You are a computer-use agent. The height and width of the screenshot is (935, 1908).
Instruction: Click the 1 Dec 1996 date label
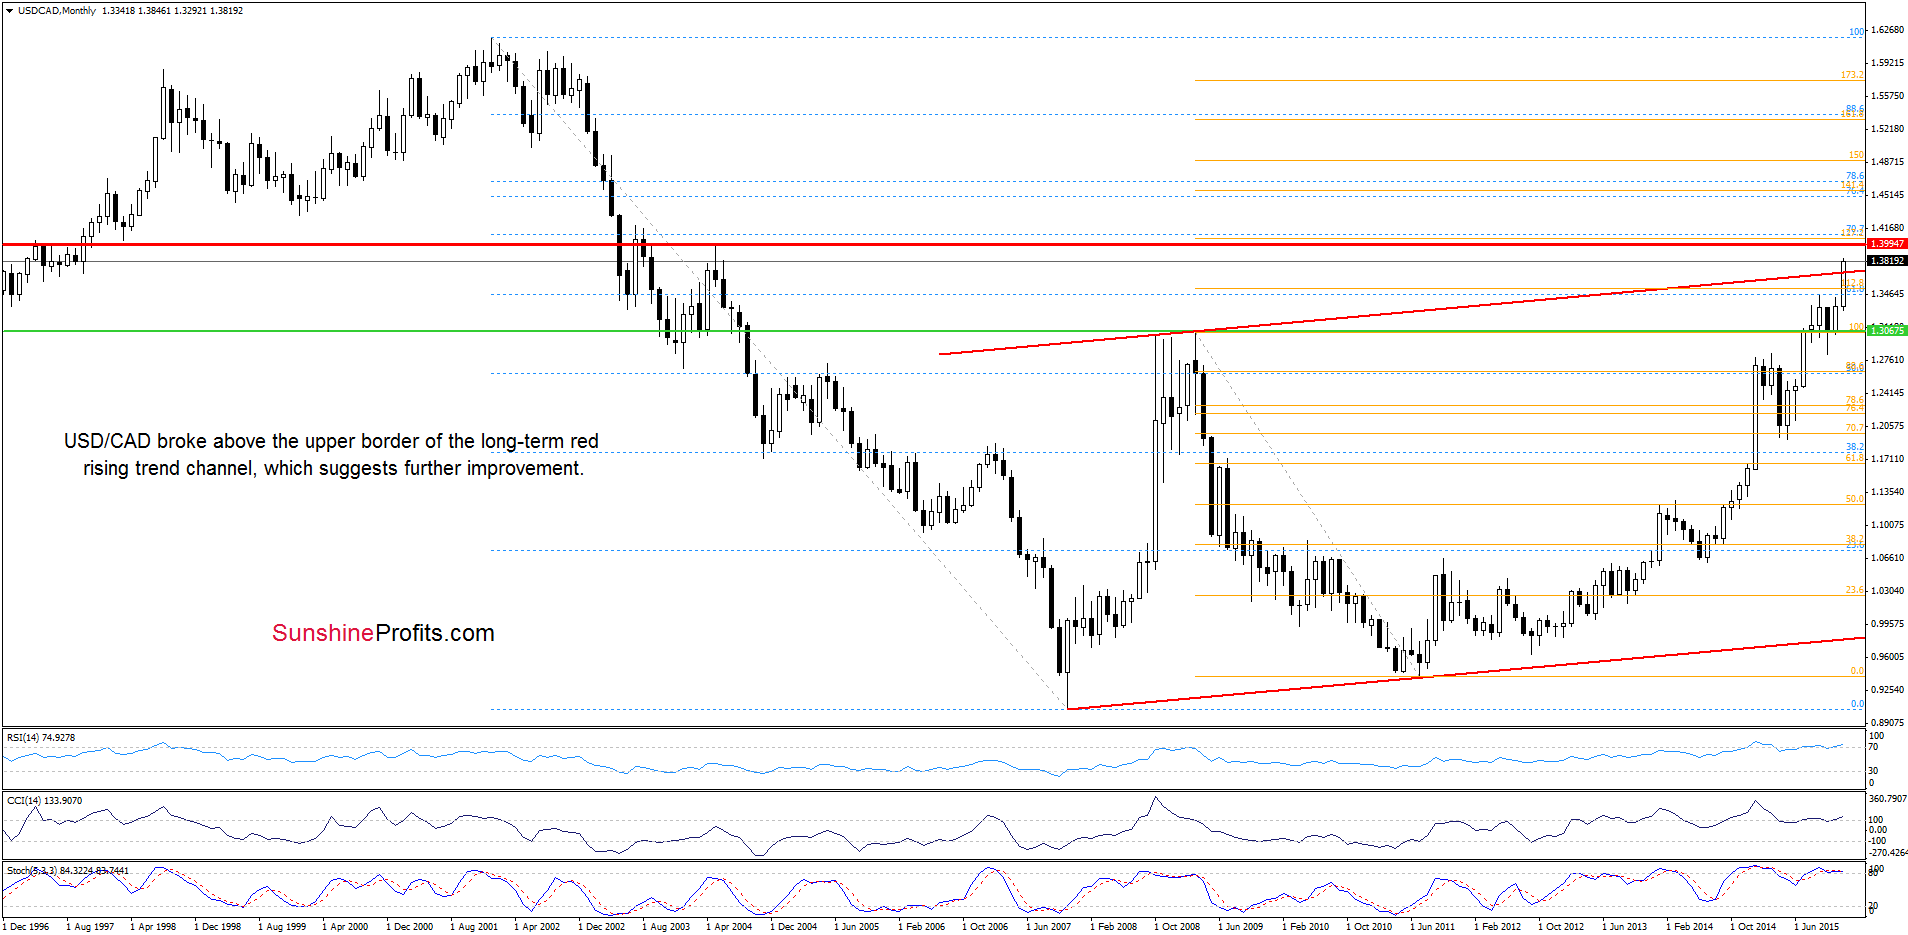pos(26,927)
